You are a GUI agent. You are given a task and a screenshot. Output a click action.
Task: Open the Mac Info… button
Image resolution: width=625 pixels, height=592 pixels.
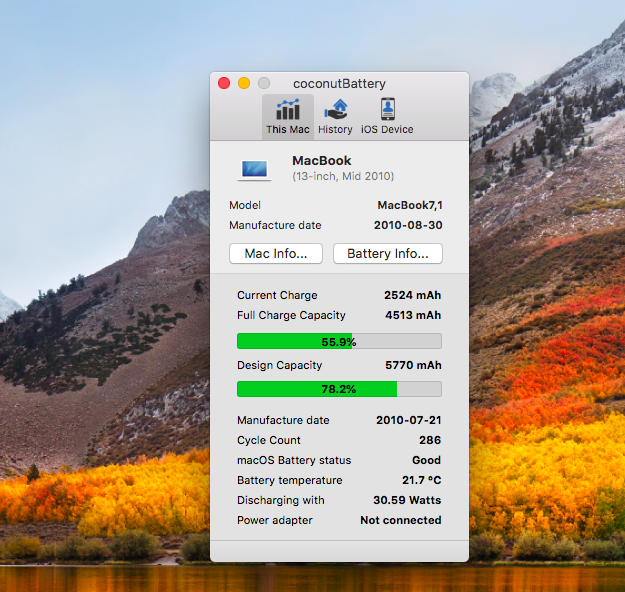point(276,254)
